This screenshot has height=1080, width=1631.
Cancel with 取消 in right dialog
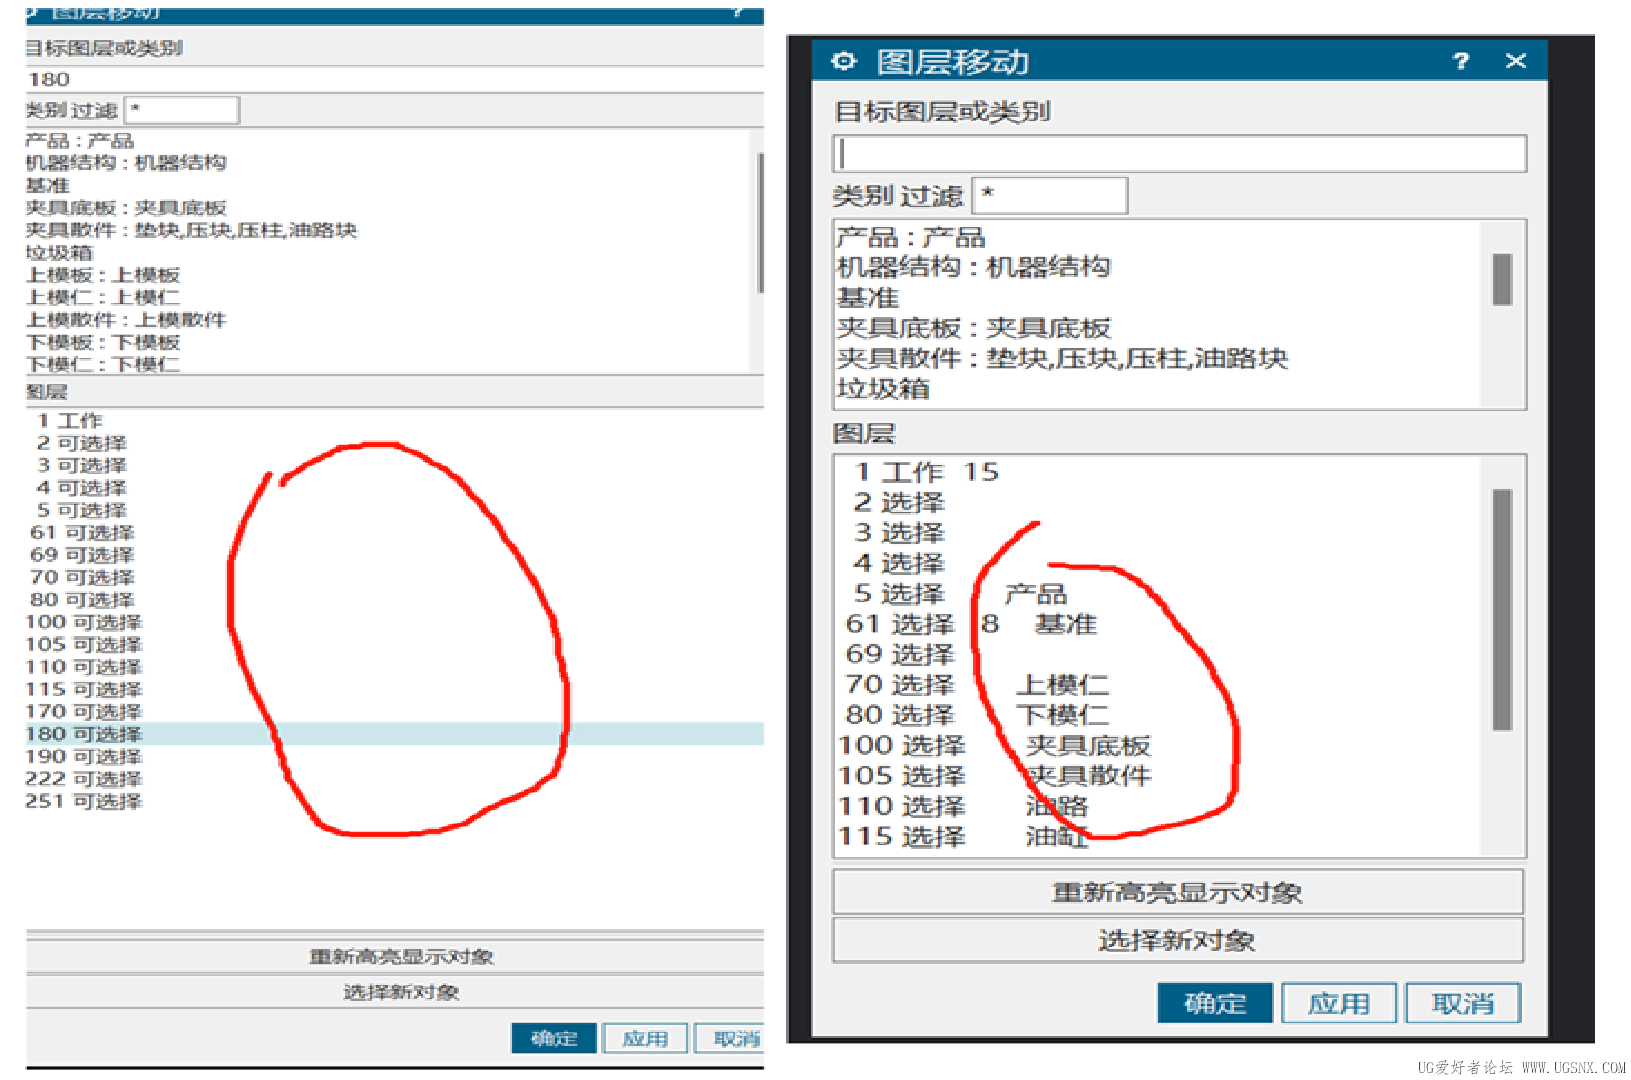click(1463, 1003)
